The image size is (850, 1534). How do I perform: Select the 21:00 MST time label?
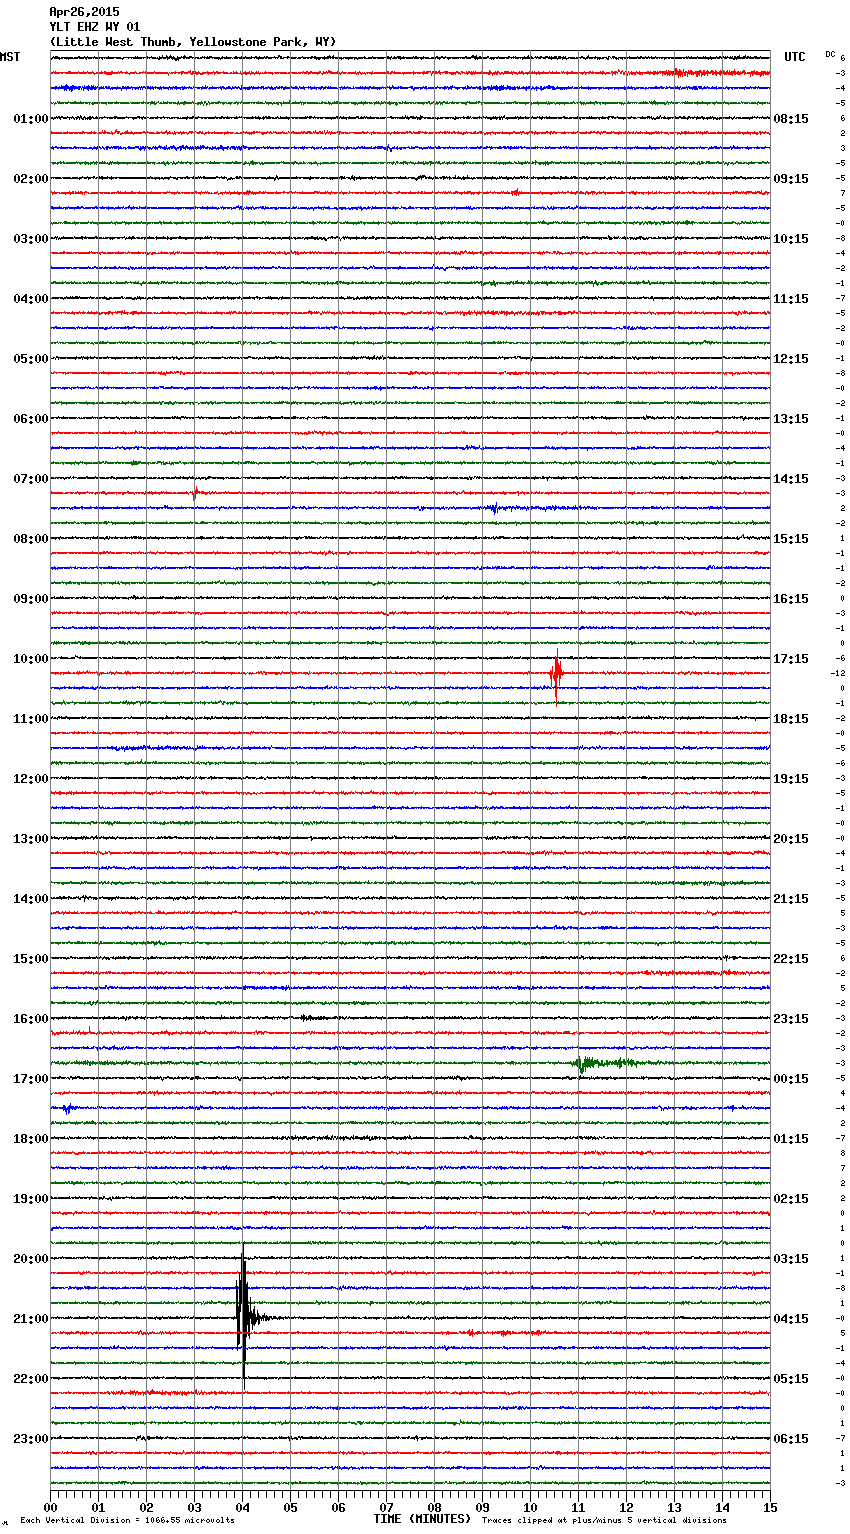31,1319
